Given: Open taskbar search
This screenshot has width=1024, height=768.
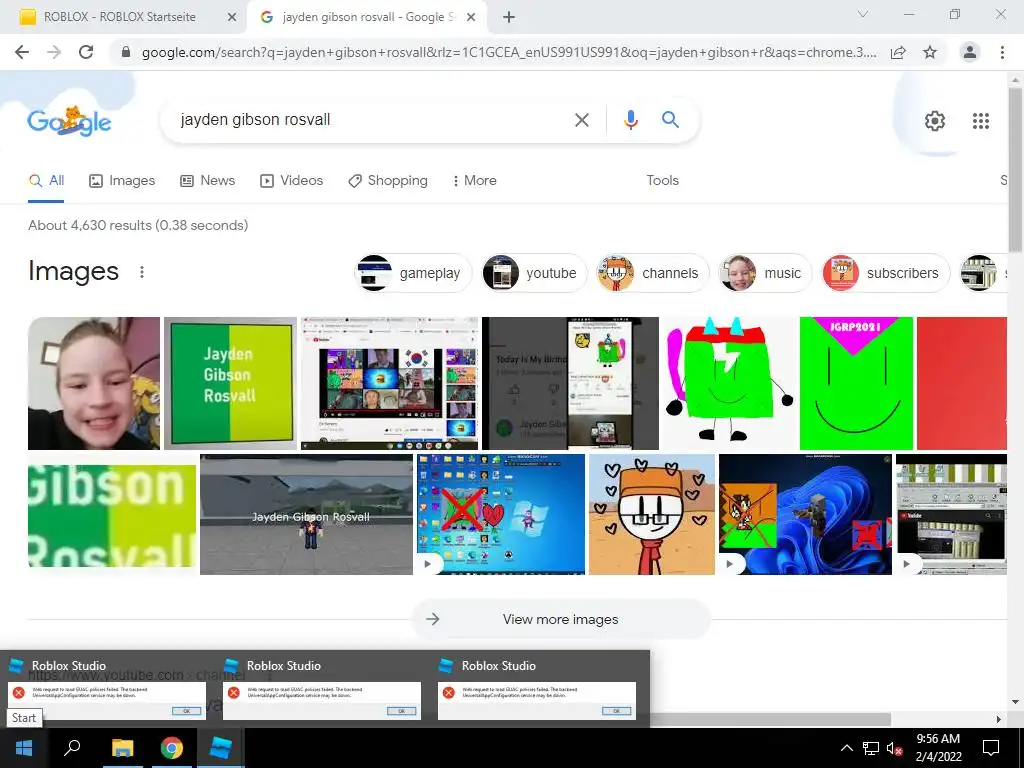Looking at the screenshot, I should [x=72, y=748].
